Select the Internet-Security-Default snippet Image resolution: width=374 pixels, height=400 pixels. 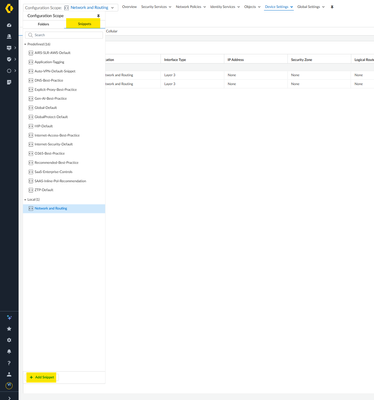(54, 144)
